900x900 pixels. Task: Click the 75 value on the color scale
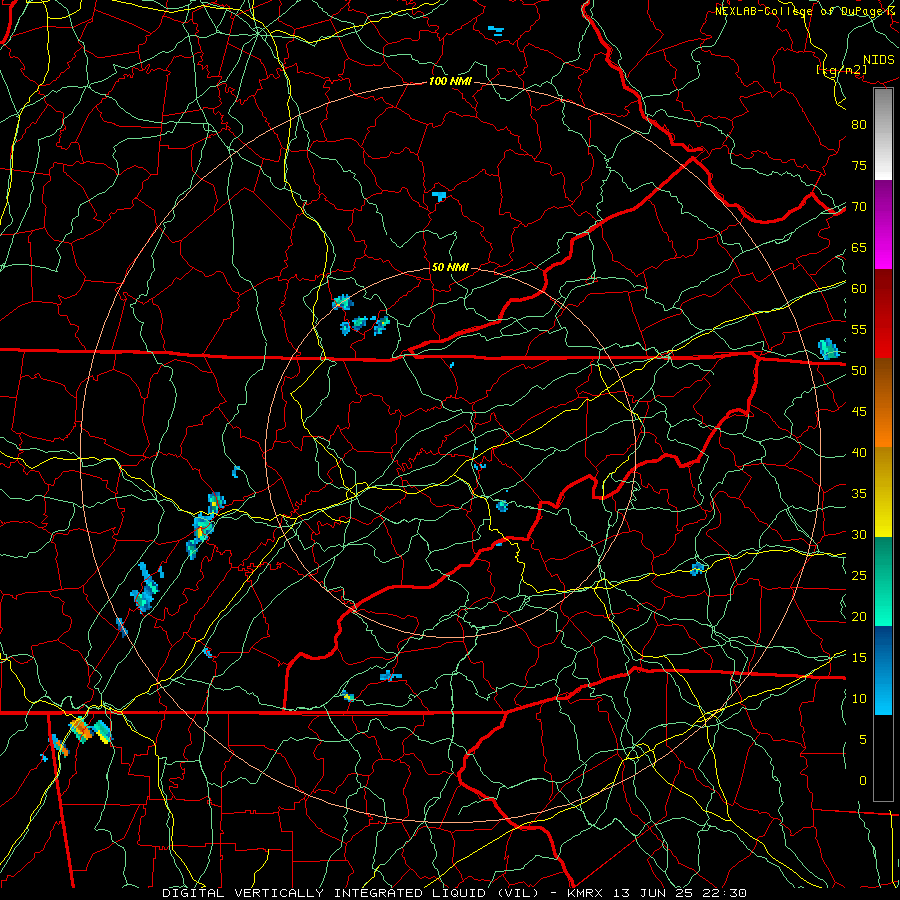click(859, 165)
